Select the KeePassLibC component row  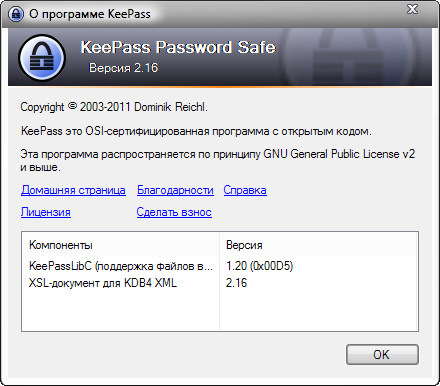(220, 266)
